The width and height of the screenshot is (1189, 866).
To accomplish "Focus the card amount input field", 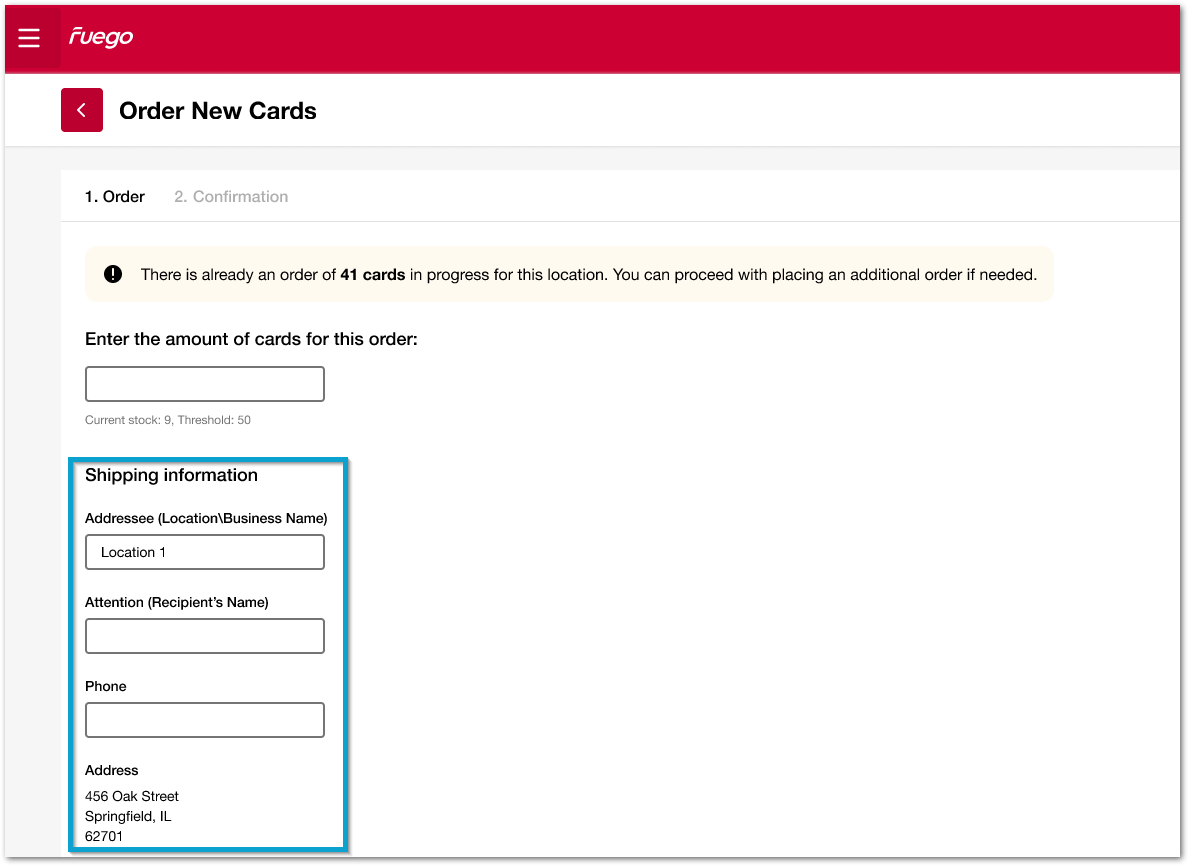I will [x=205, y=384].
